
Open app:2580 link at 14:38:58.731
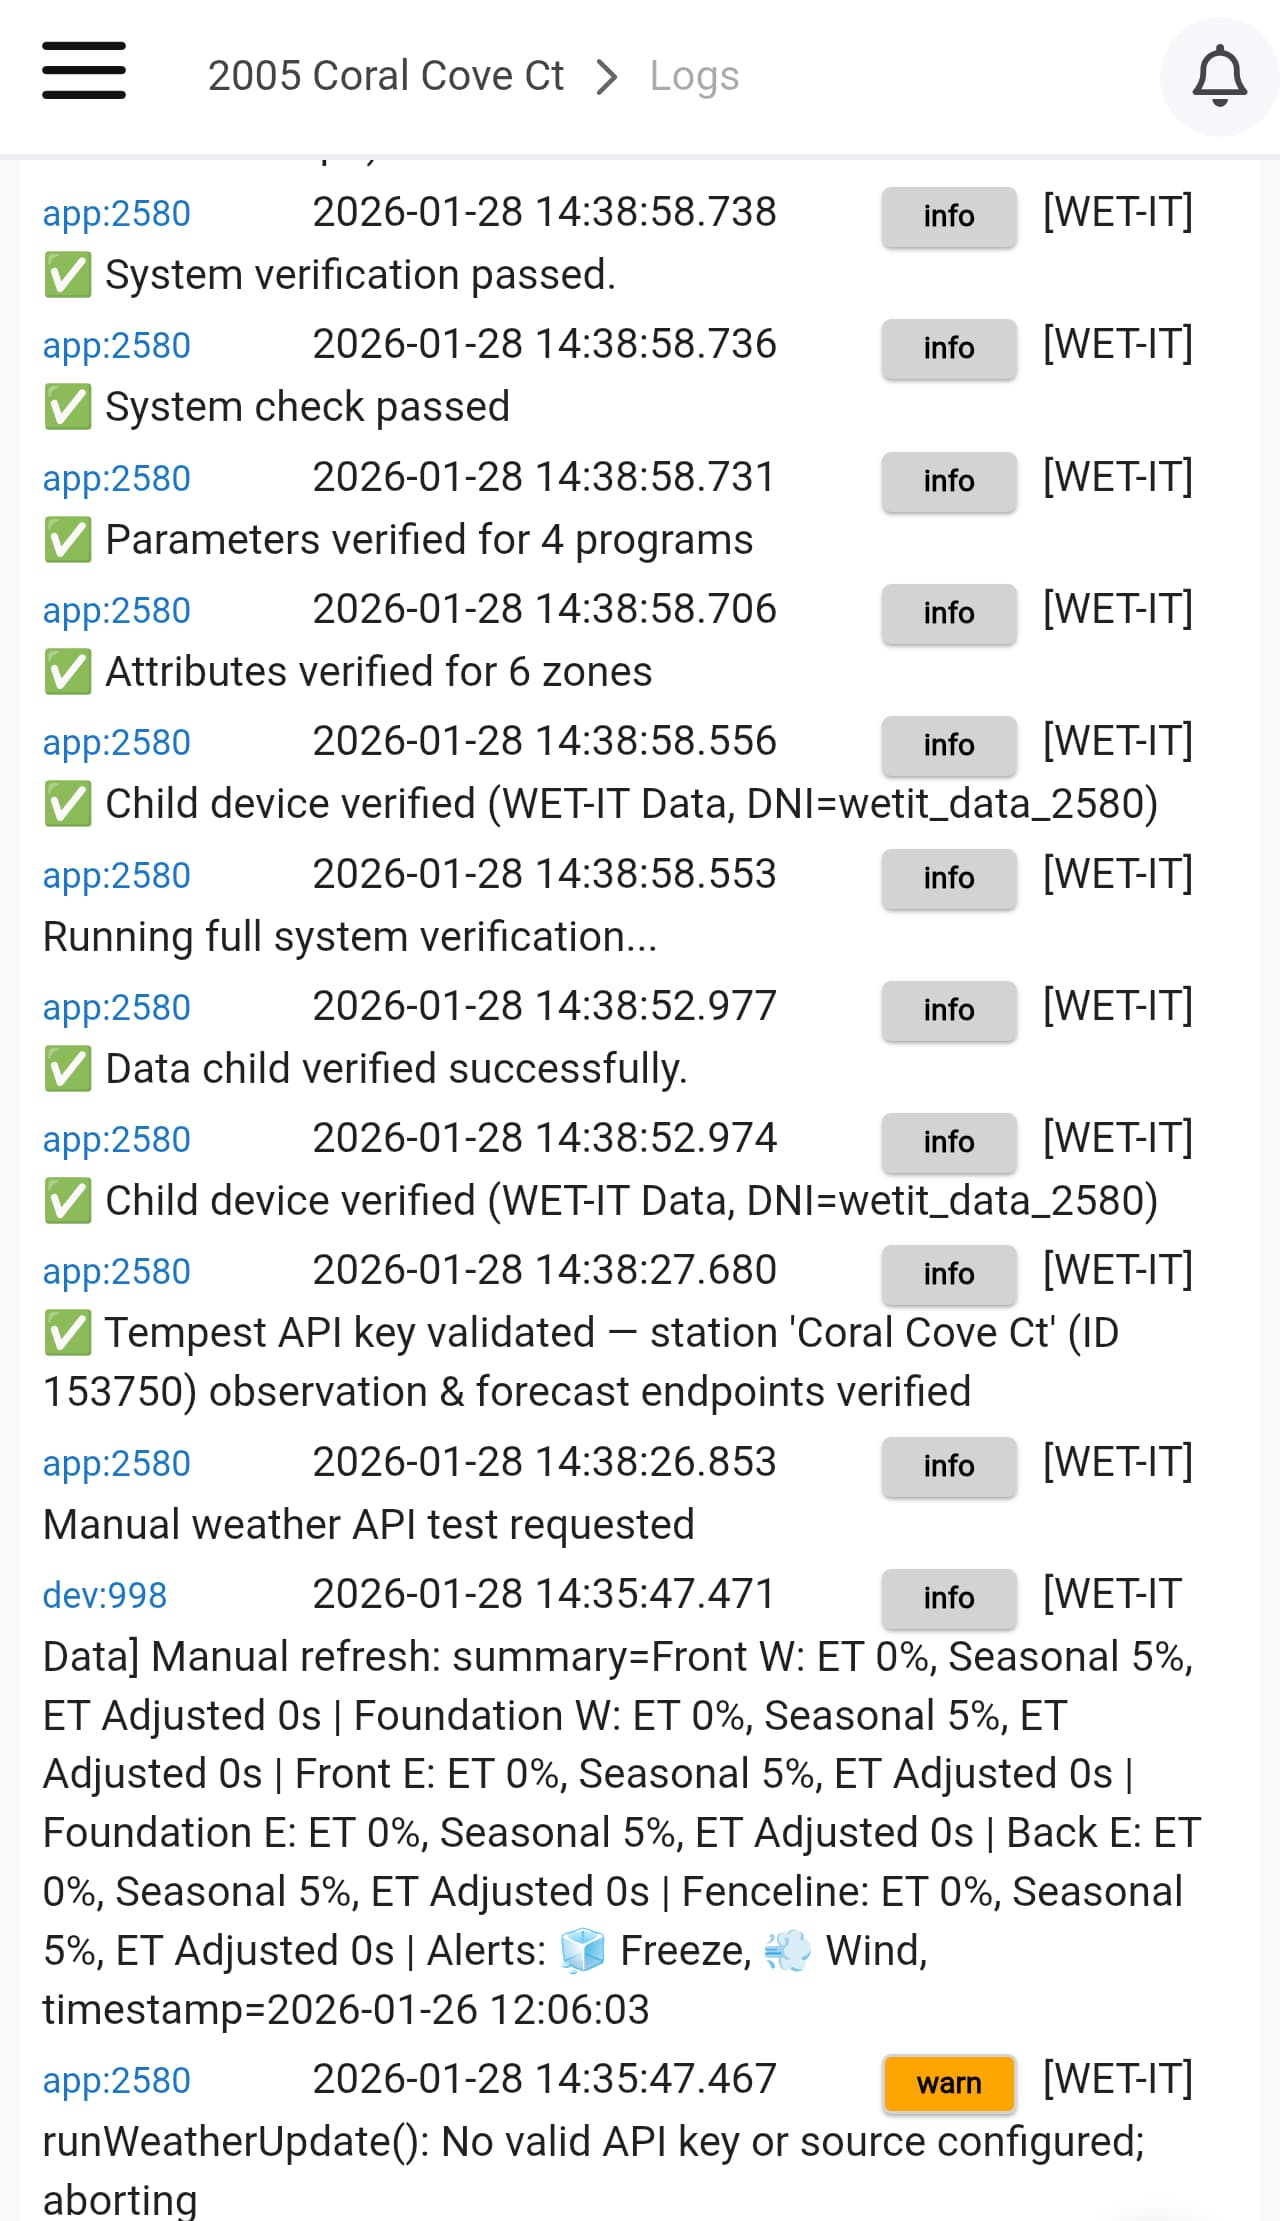tap(116, 479)
